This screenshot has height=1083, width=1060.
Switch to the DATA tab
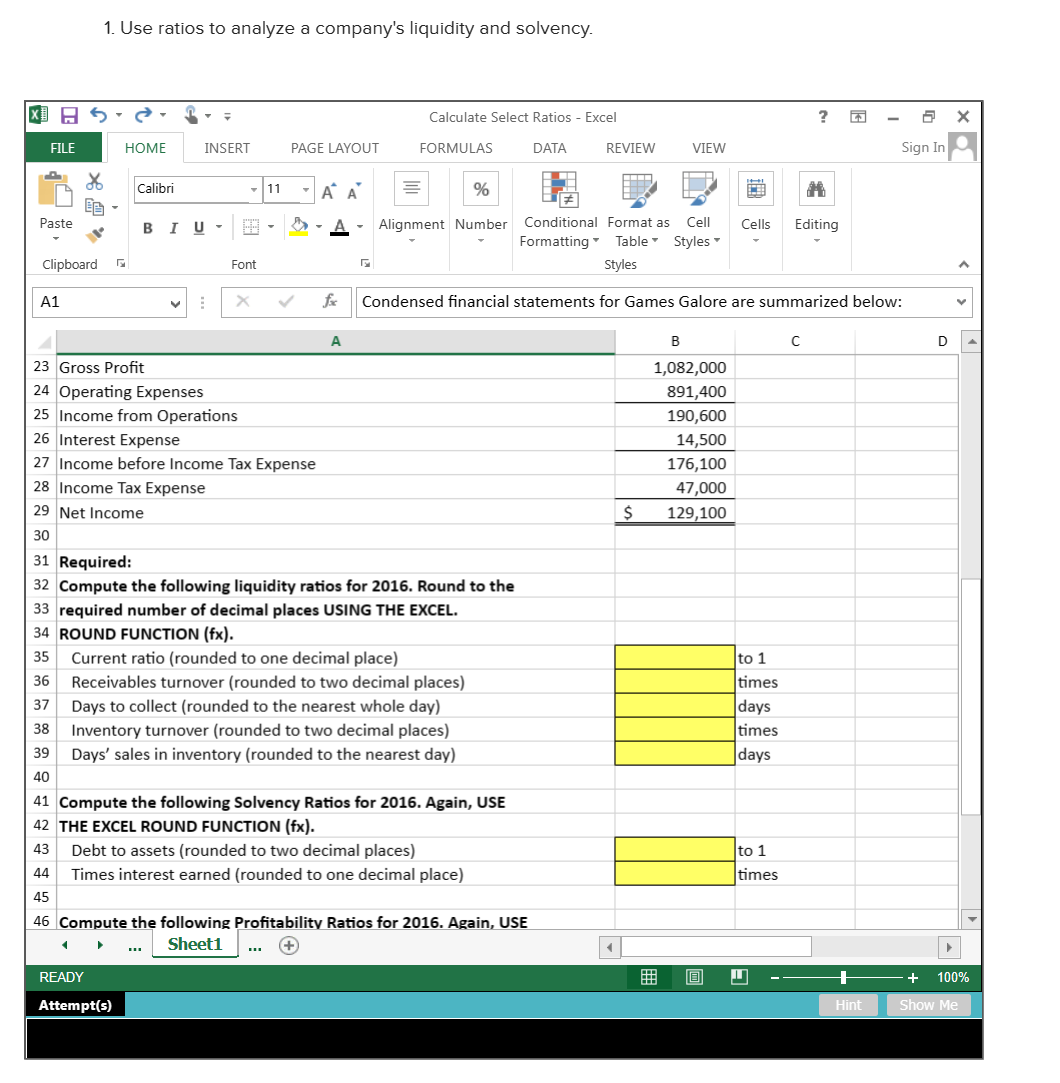click(549, 148)
